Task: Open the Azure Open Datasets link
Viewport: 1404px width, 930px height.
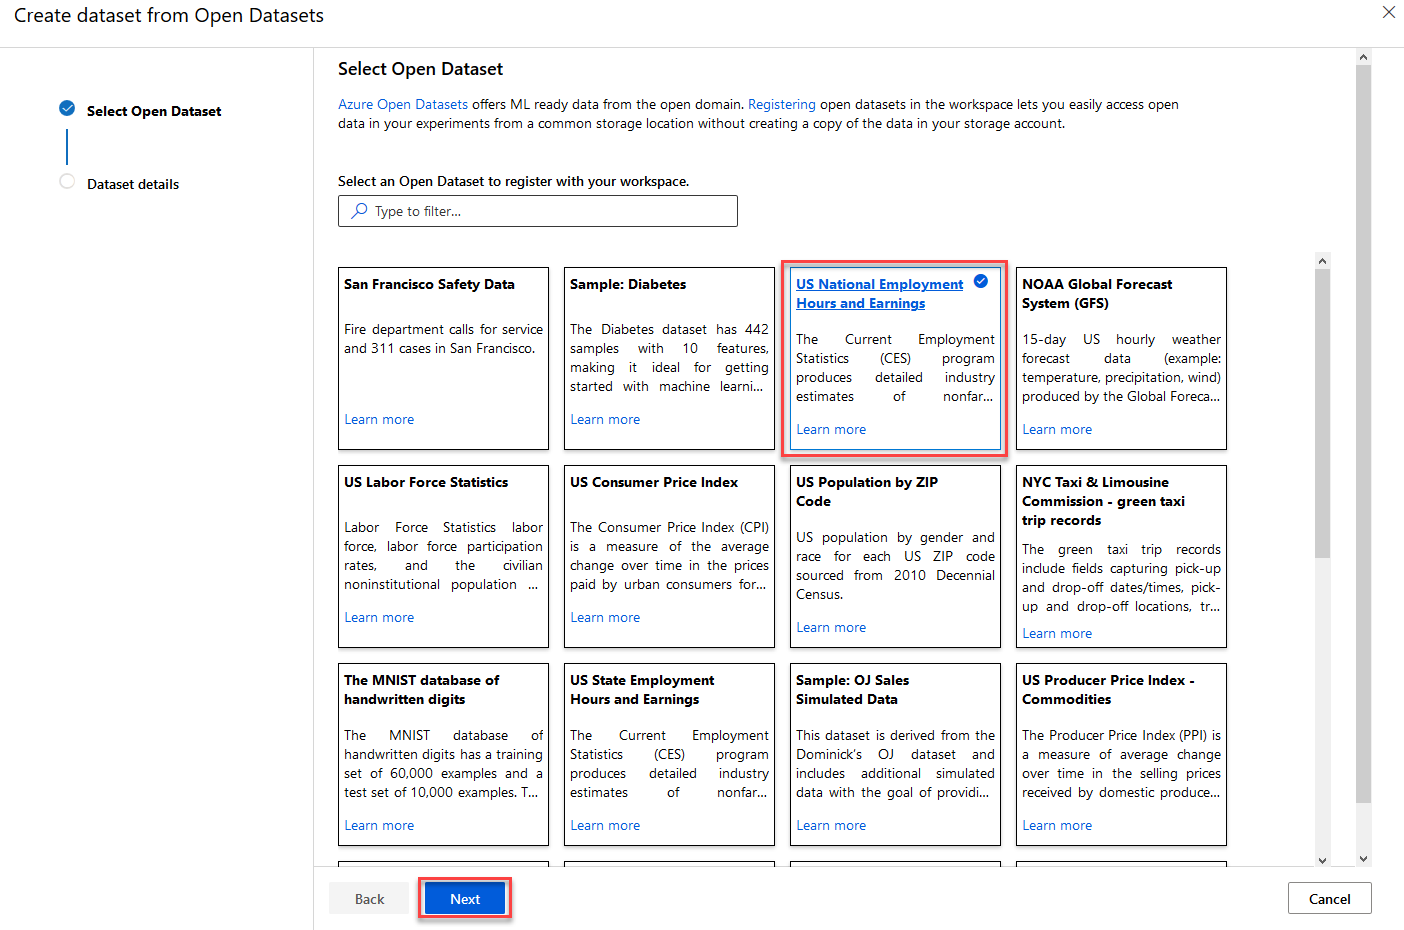Action: 403,104
